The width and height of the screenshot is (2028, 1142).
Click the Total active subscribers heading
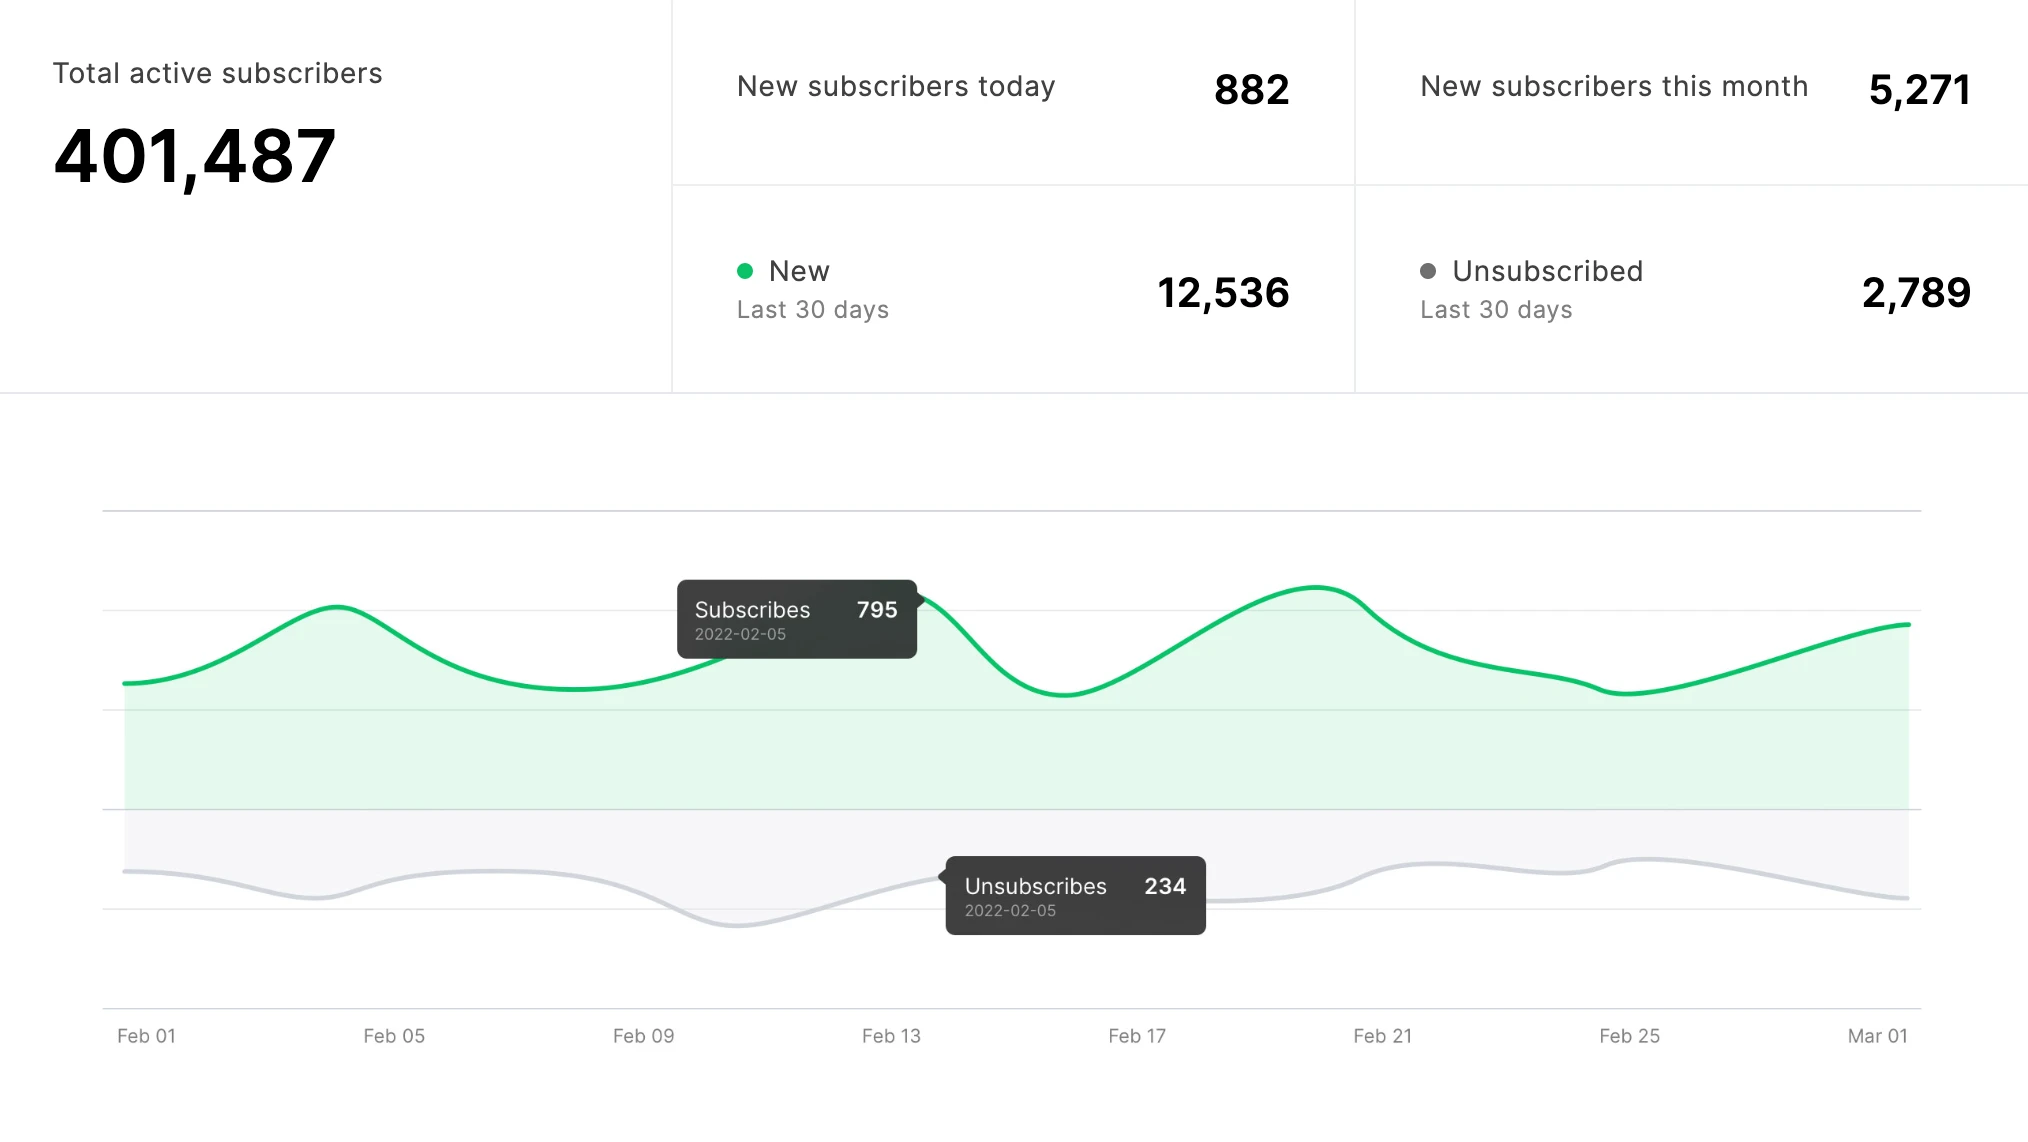tap(217, 74)
